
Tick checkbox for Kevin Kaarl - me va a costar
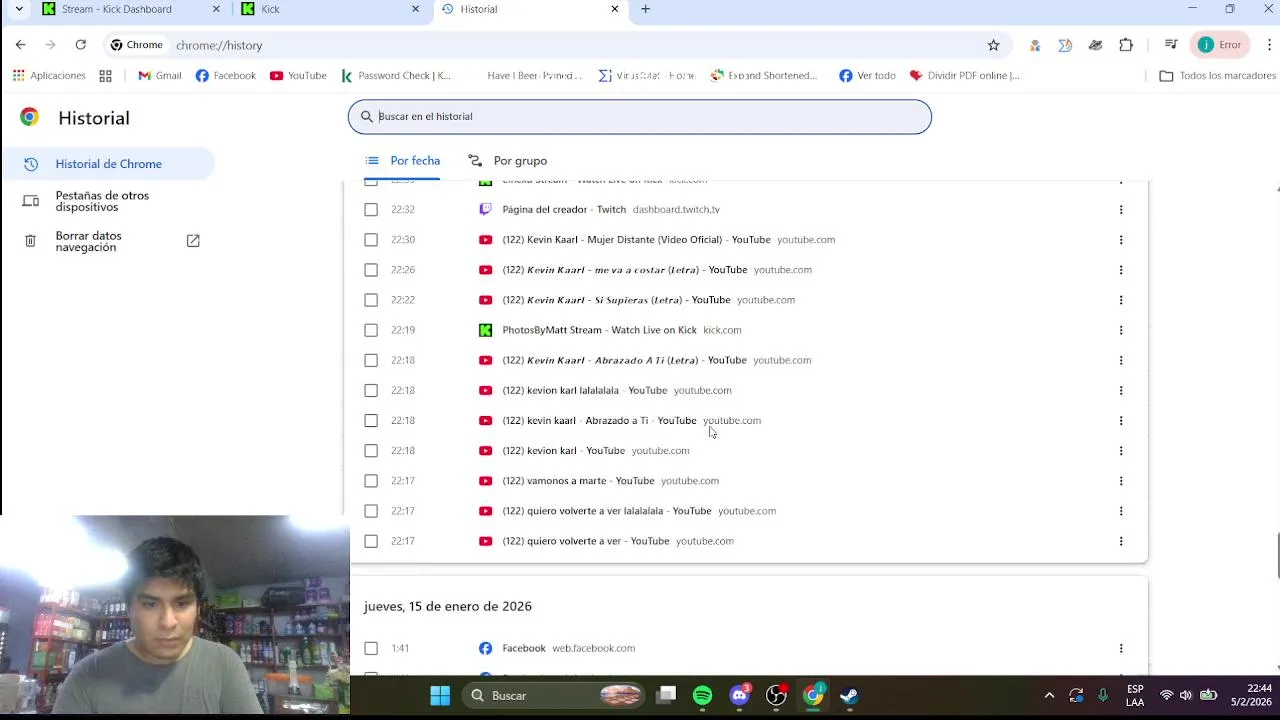371,270
